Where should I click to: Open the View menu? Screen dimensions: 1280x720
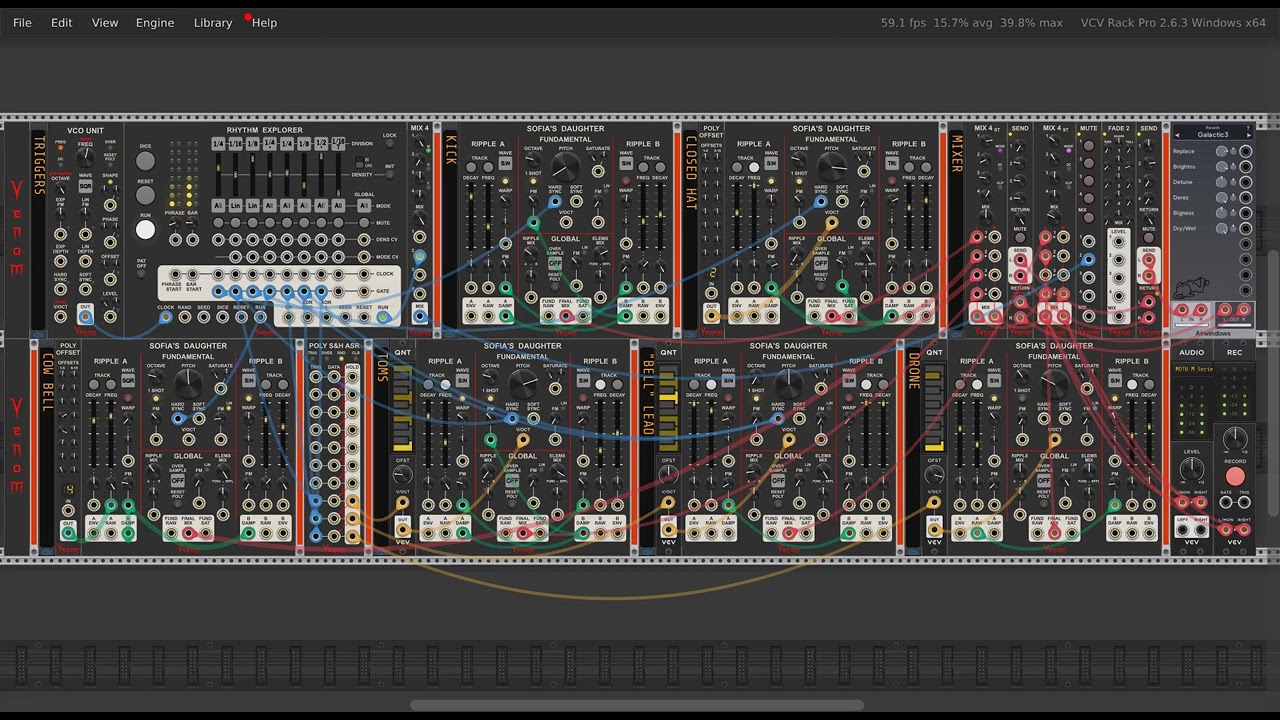[105, 22]
